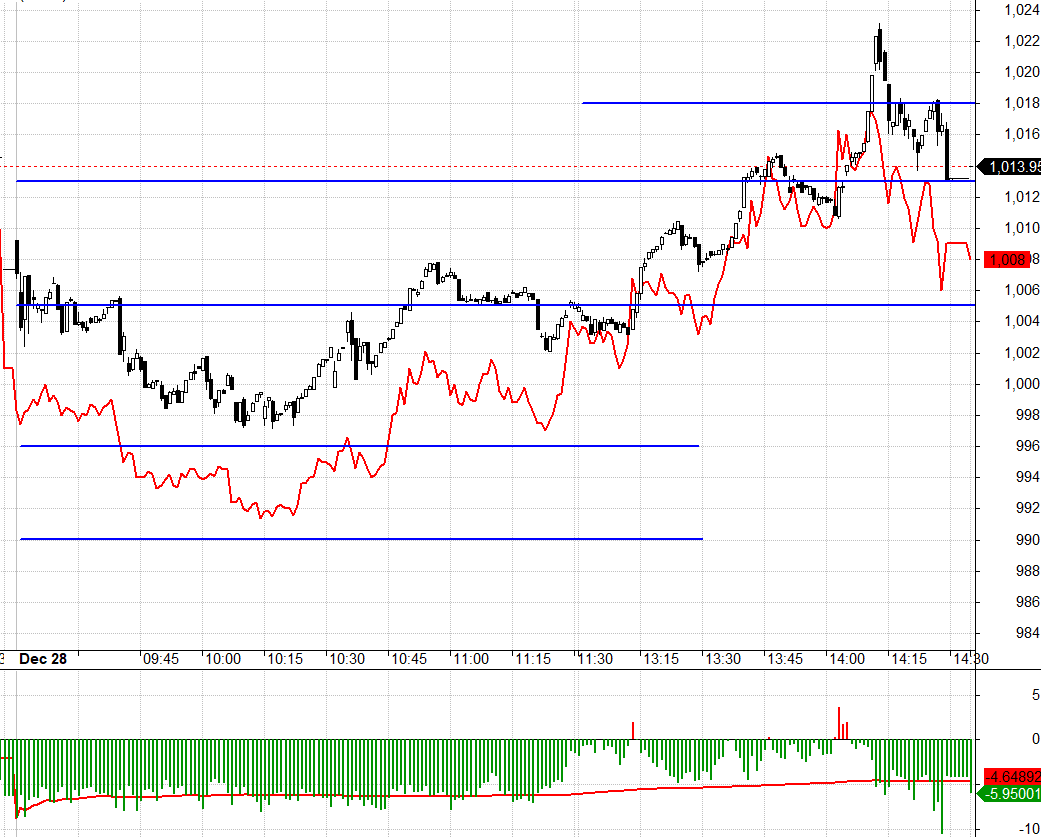Click the 1,018 price axis label
The image size is (1041, 837).
(x=1022, y=103)
